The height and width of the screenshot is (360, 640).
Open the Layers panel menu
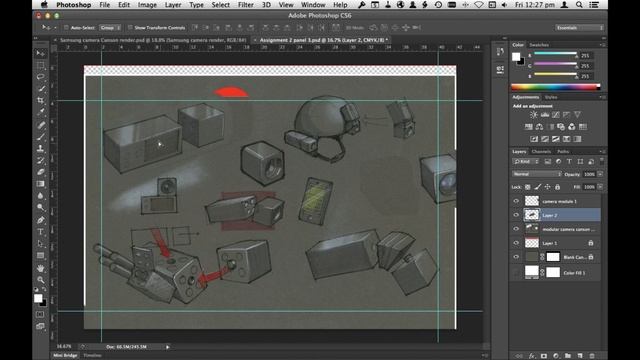(602, 152)
